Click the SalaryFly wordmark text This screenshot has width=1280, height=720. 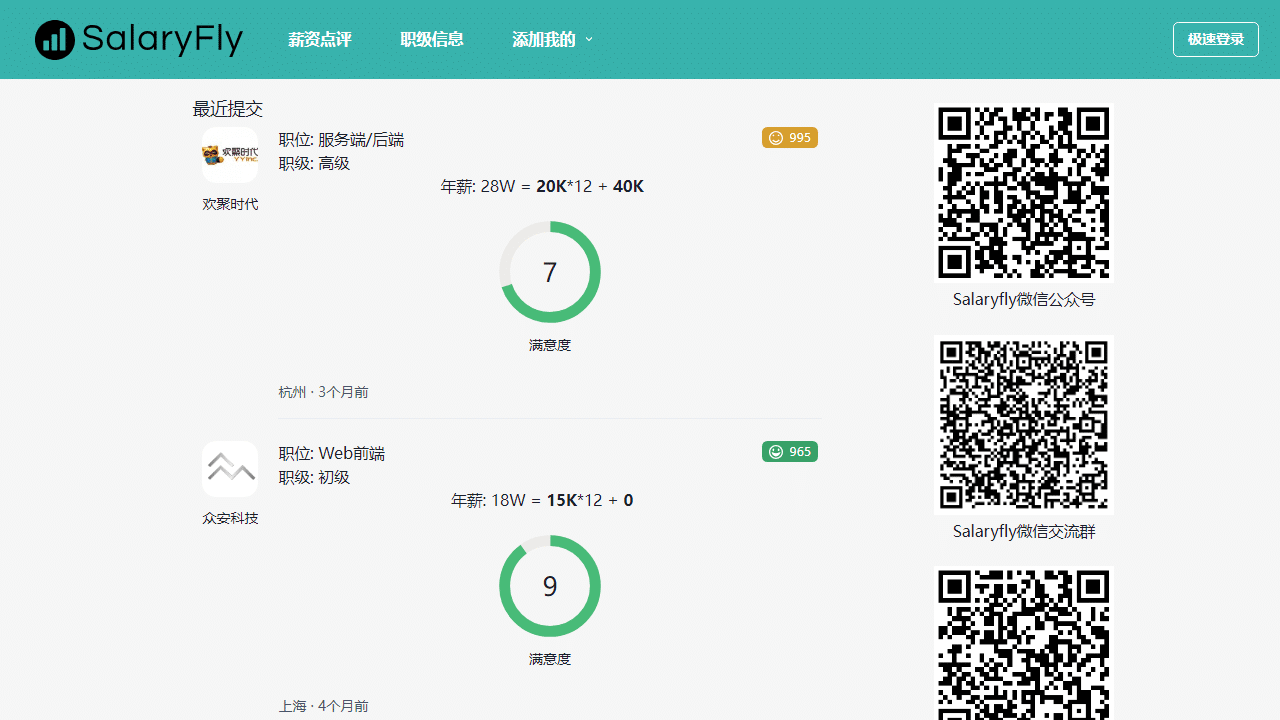(162, 40)
